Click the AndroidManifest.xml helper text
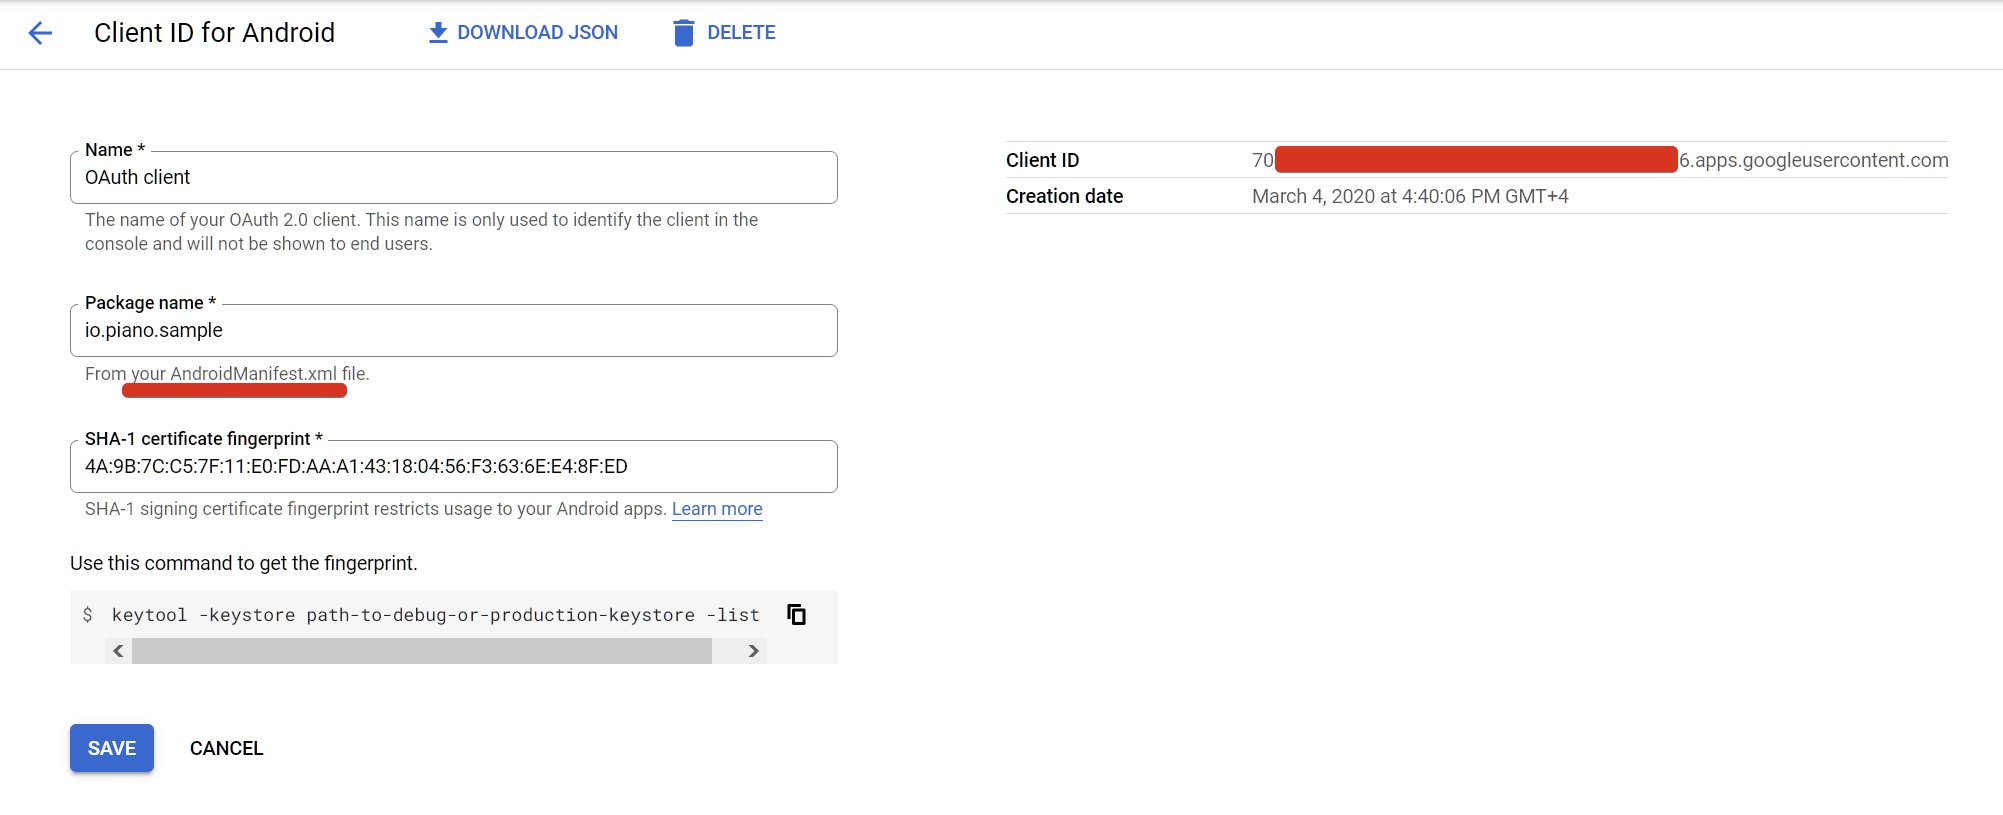The width and height of the screenshot is (2003, 815). pyautogui.click(x=227, y=374)
